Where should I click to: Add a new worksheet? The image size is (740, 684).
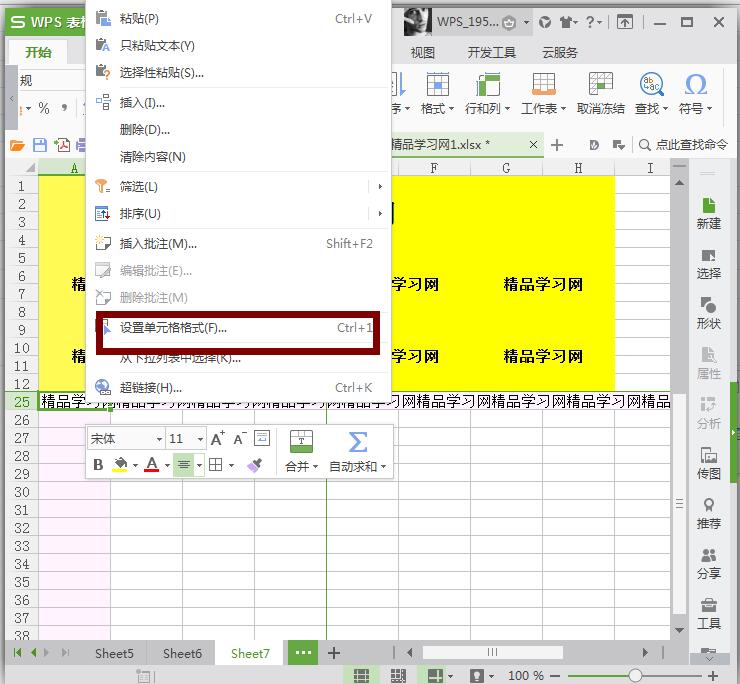pyautogui.click(x=334, y=653)
